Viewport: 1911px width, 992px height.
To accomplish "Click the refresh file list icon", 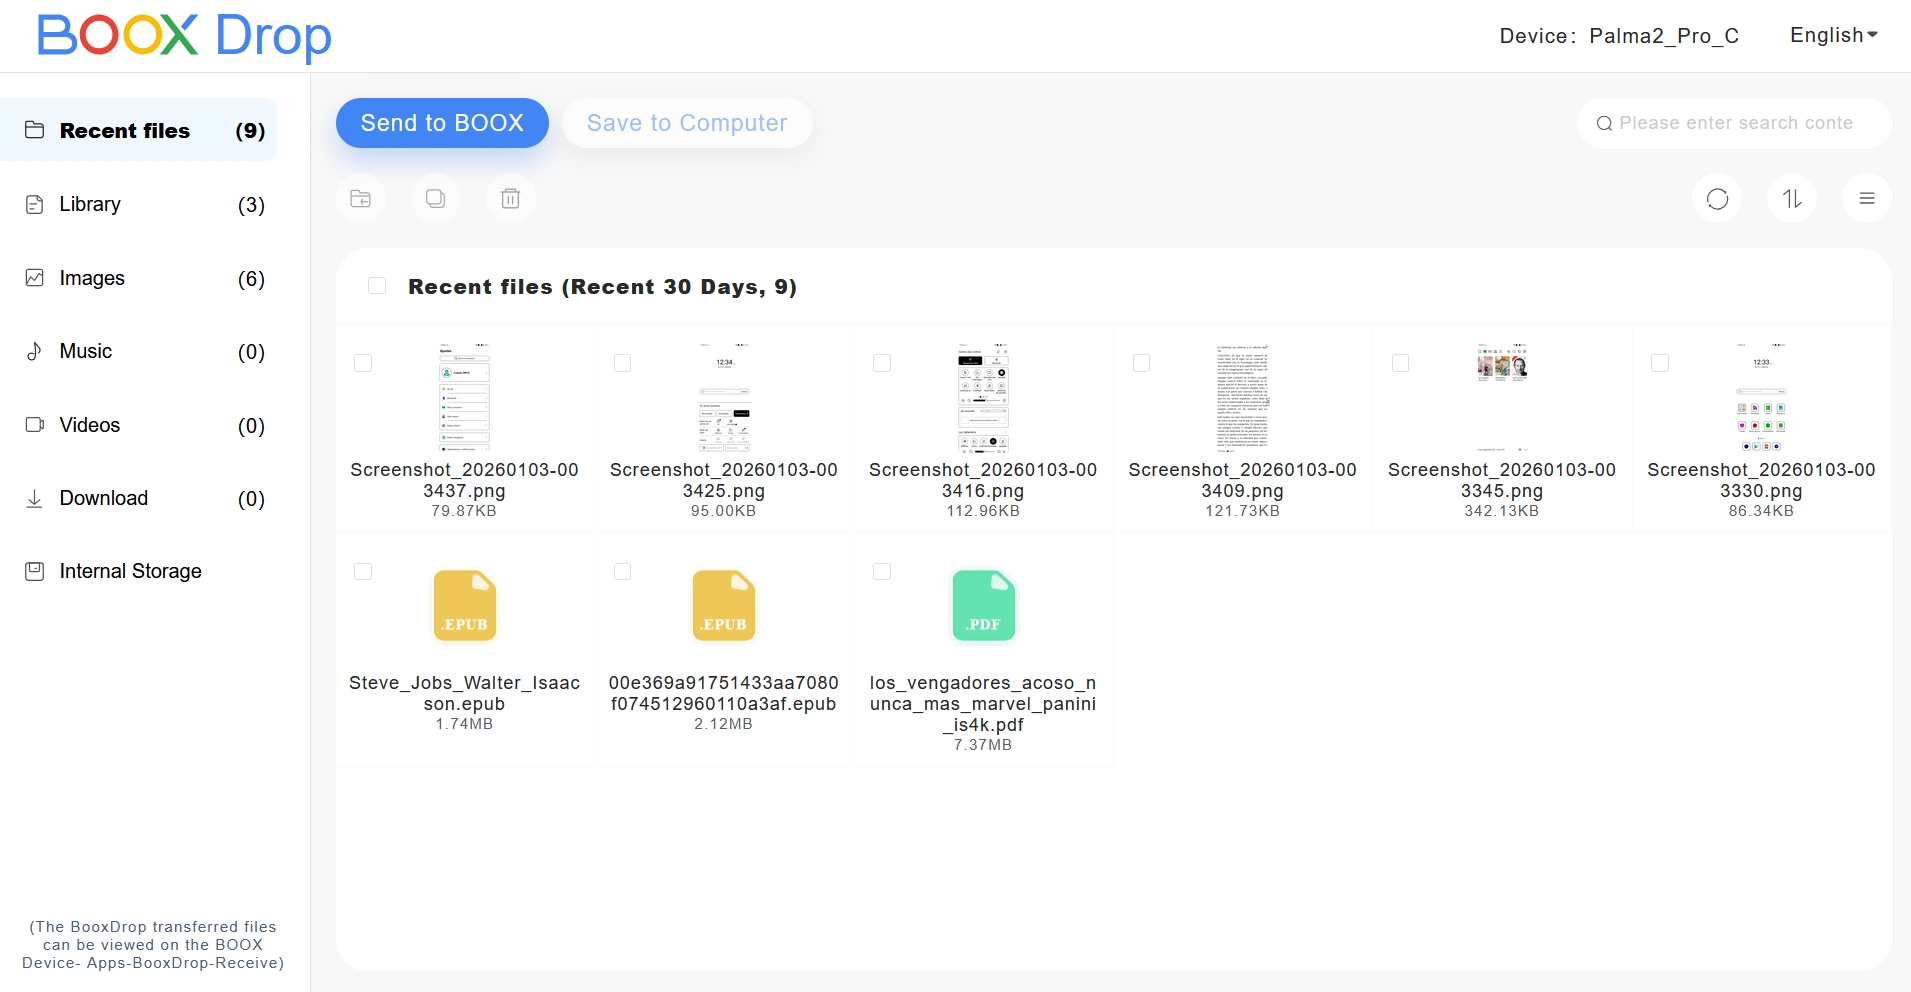I will 1717,199.
